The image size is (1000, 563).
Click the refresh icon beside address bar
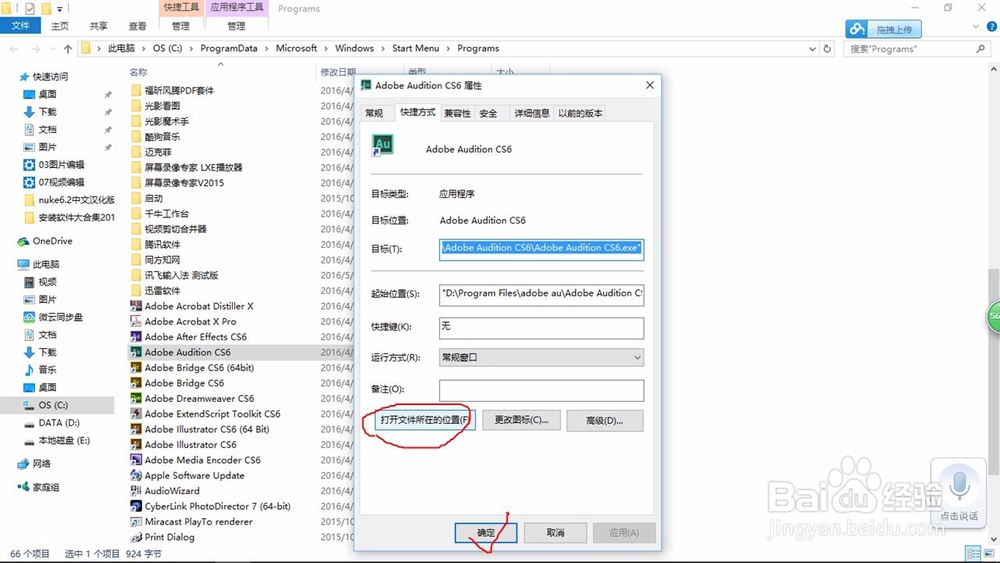(827, 48)
